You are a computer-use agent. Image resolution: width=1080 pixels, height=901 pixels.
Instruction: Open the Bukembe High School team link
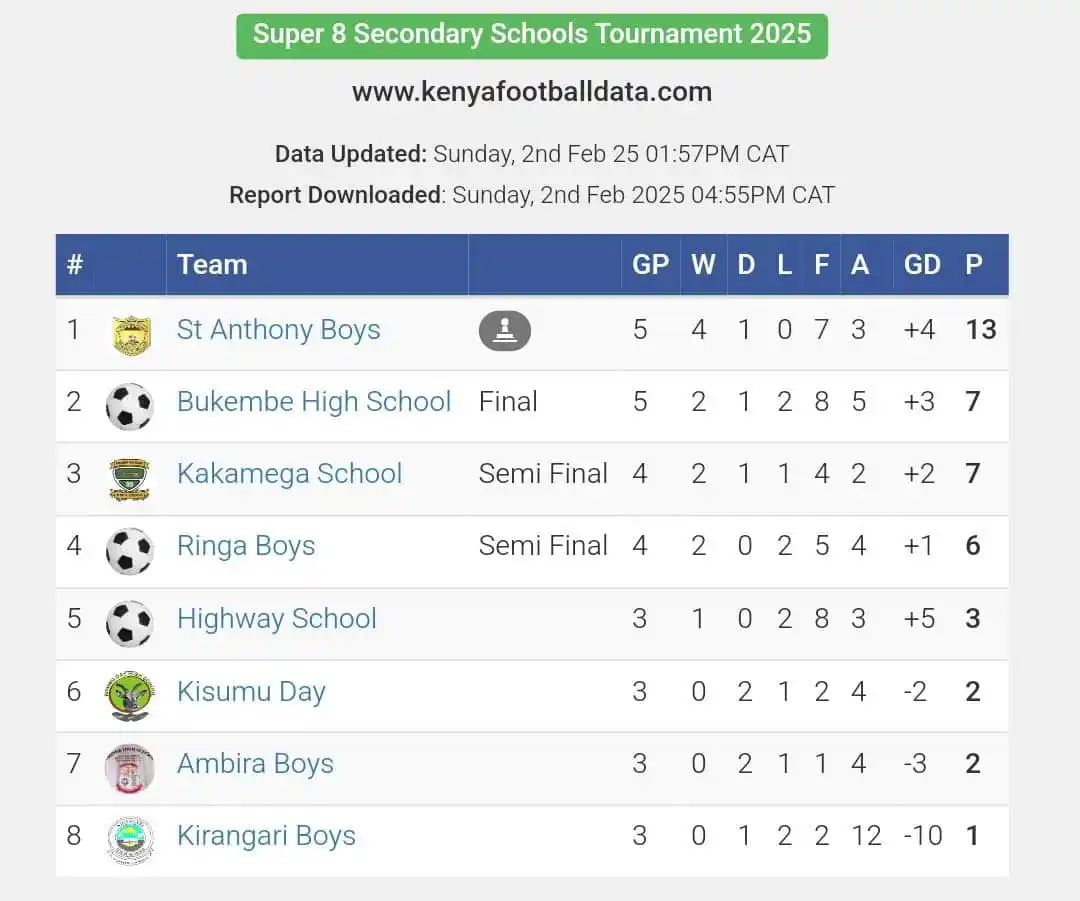(x=314, y=402)
